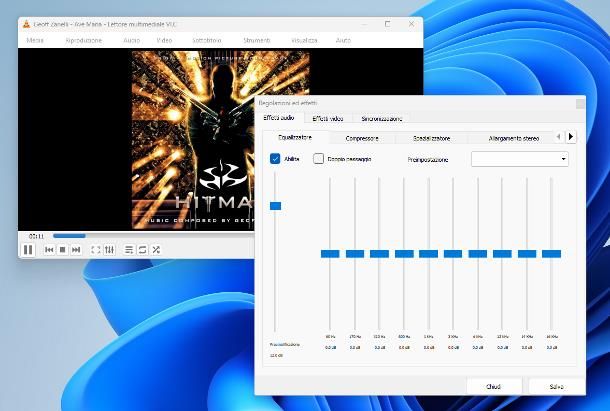Click the 1 KHz frequency label
This screenshot has width=610, height=411.
428,336
